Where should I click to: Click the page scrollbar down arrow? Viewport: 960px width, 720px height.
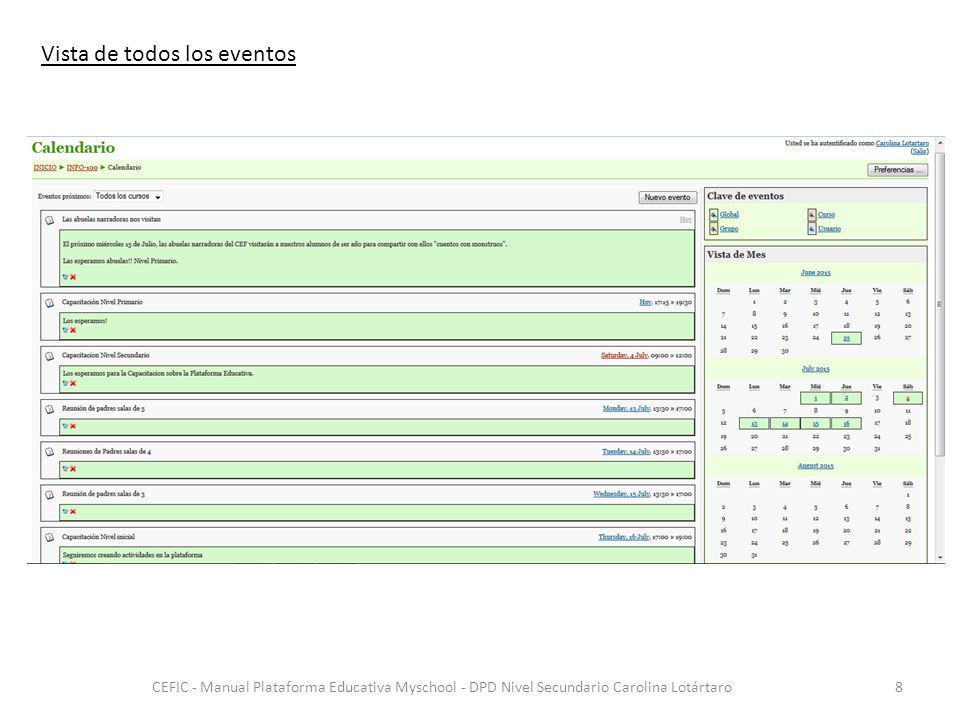point(940,558)
